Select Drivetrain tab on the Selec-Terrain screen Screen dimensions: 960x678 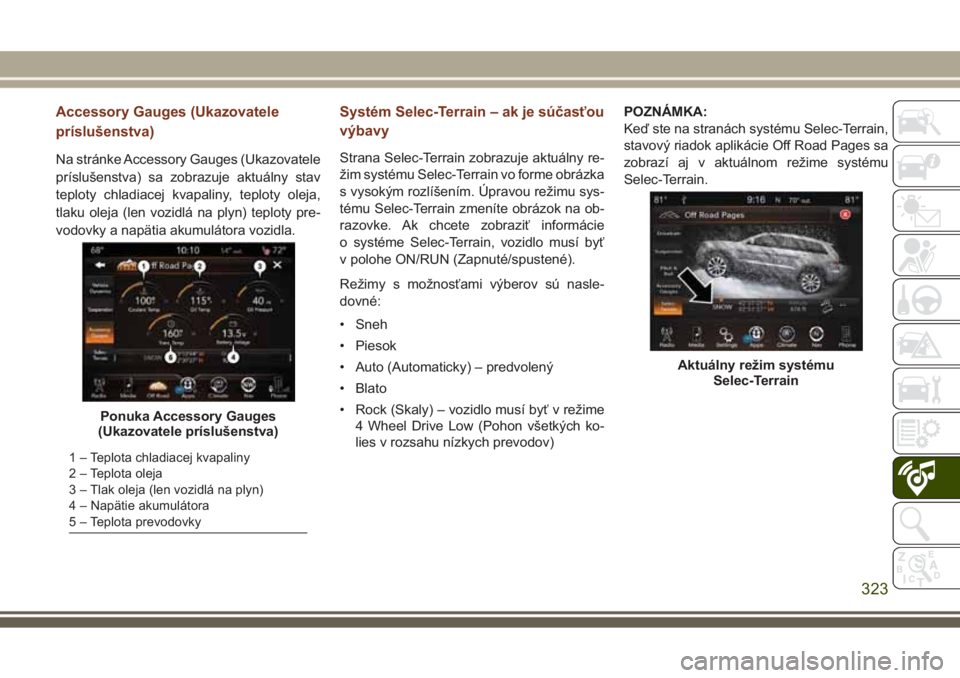(668, 233)
